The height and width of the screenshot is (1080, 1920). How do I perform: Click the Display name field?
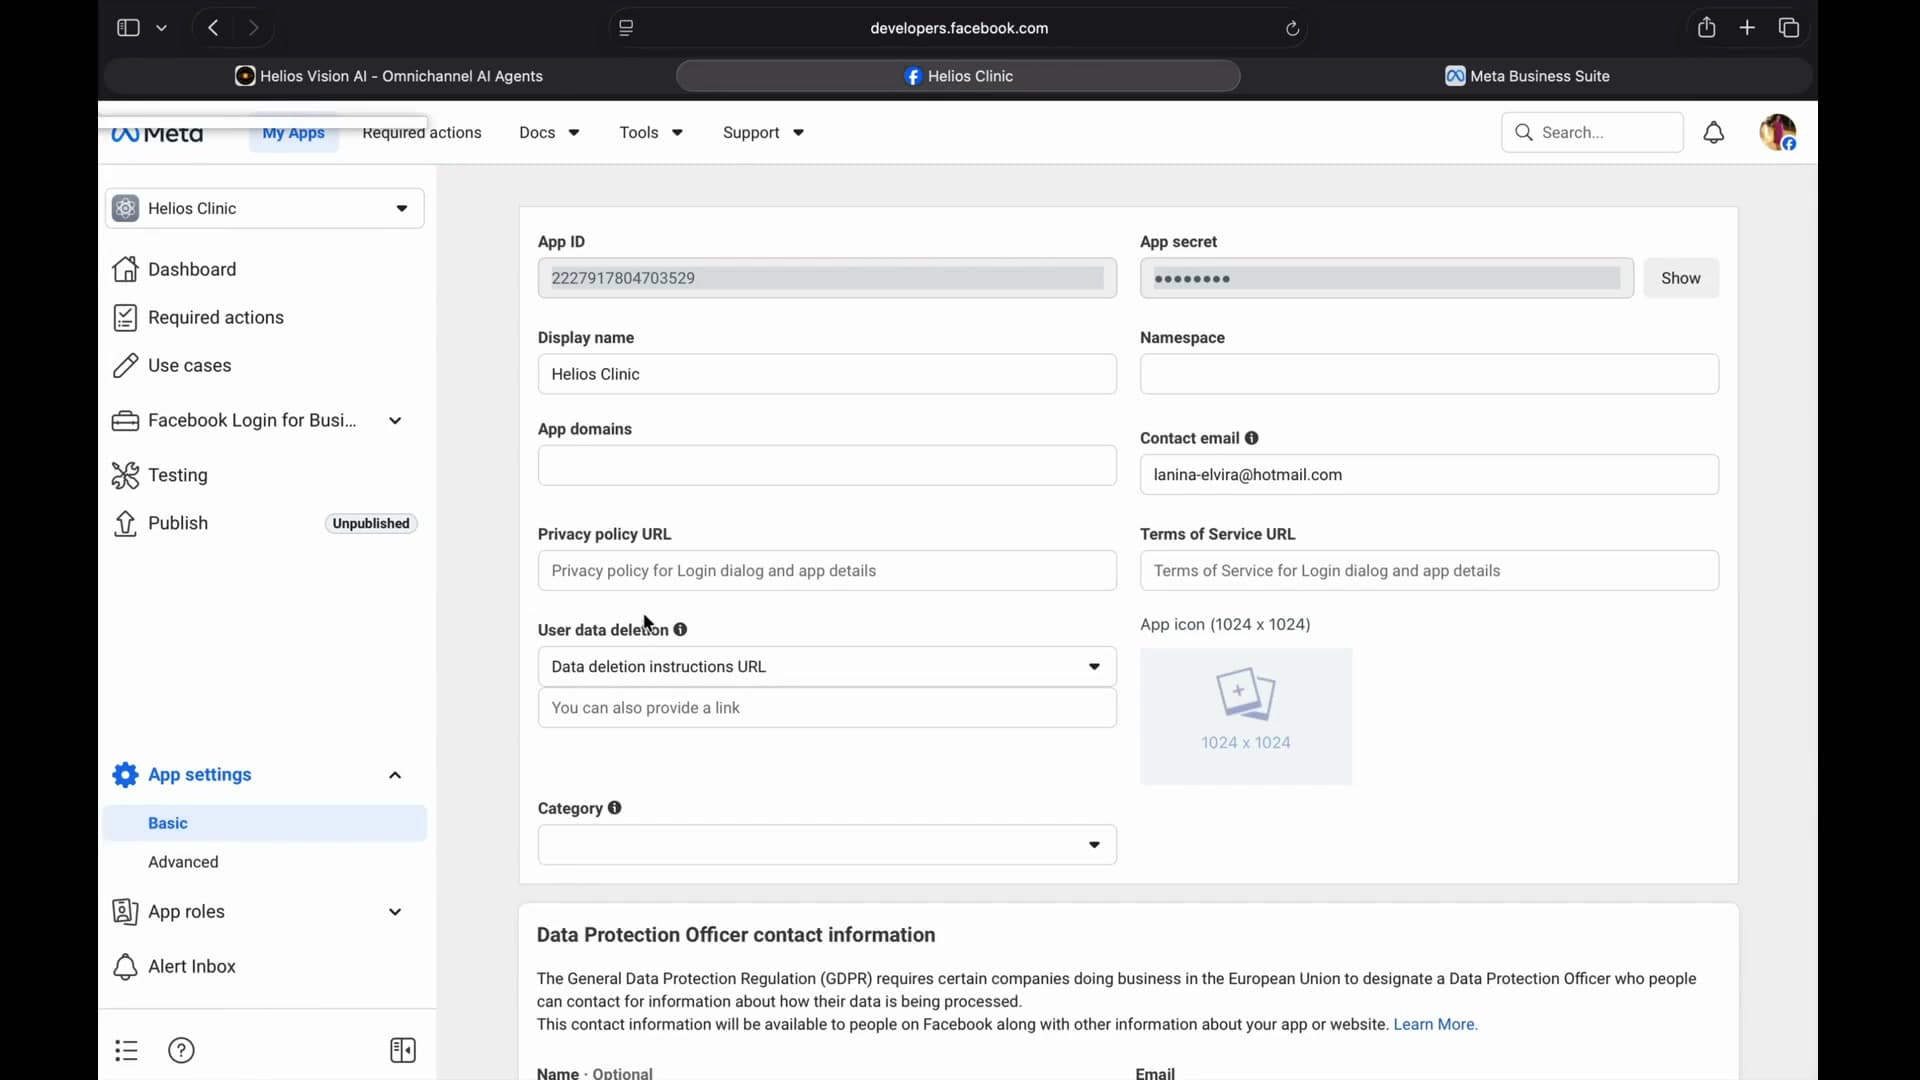[827, 375]
